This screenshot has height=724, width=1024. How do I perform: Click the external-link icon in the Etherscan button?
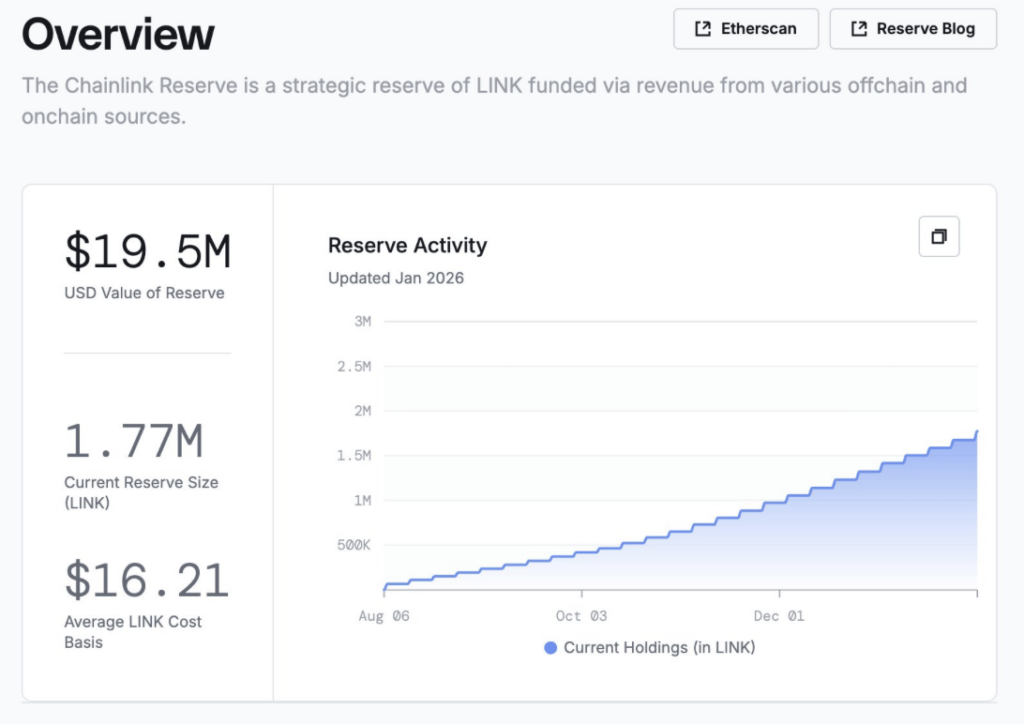[703, 29]
